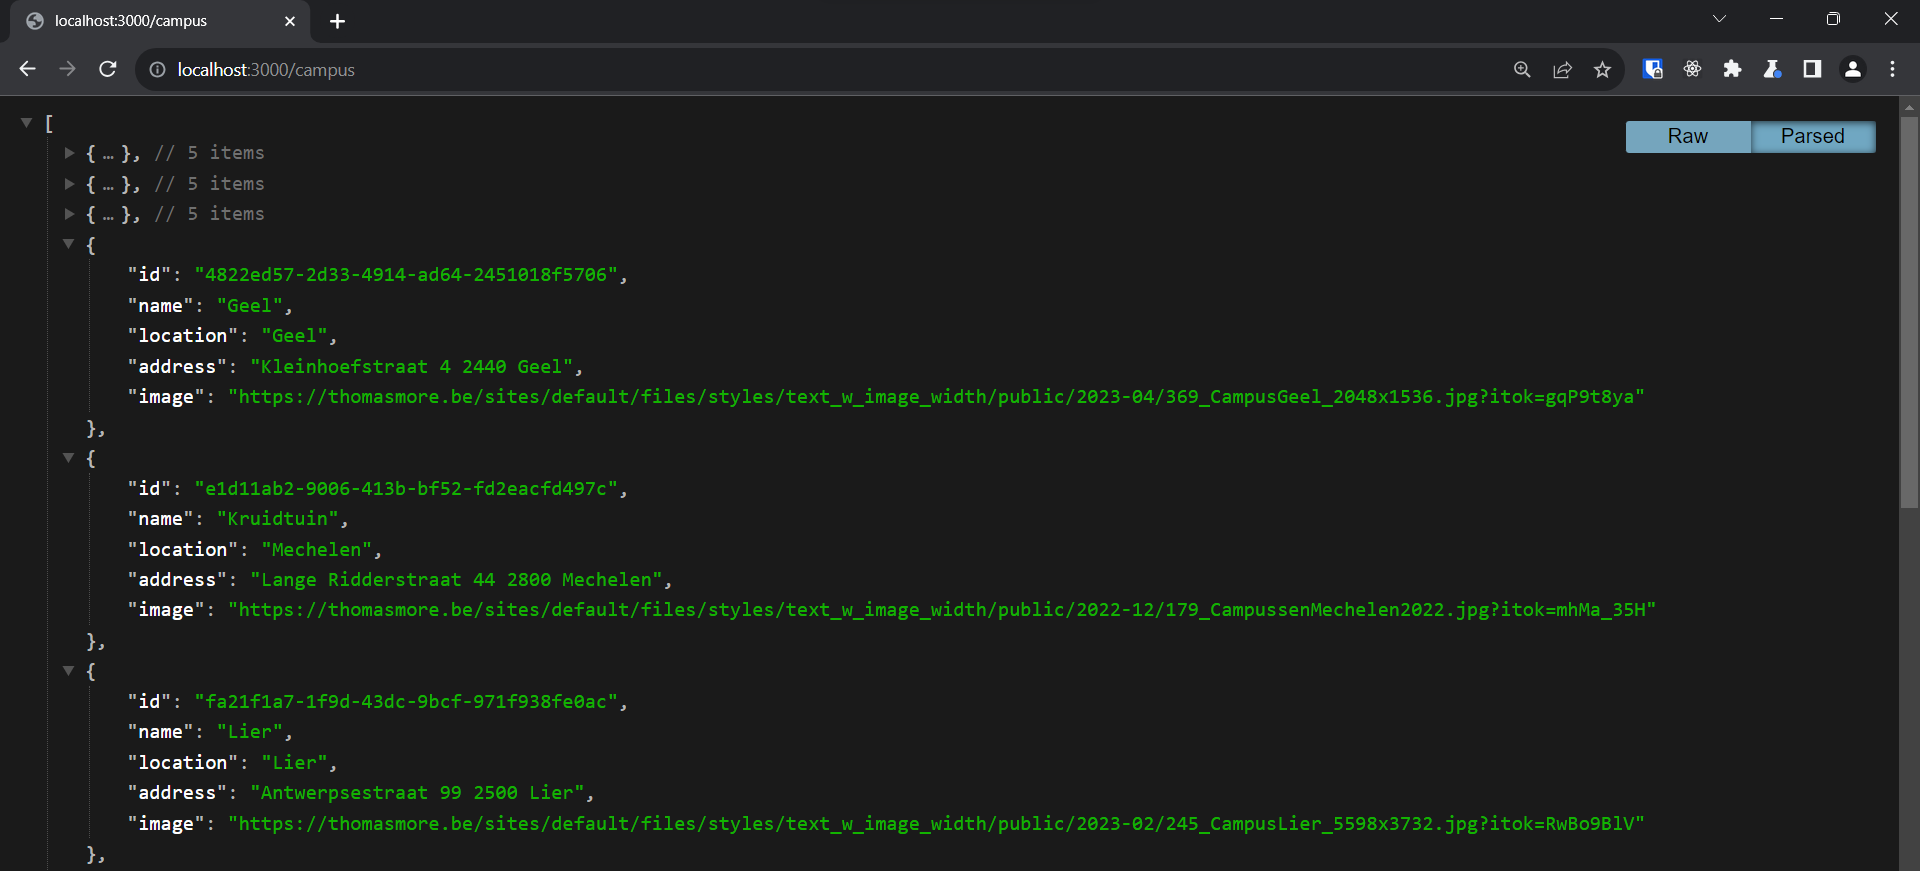Screen dimensions: 1920x871
Task: Open the Bitwarden shield extension
Action: pos(1652,69)
